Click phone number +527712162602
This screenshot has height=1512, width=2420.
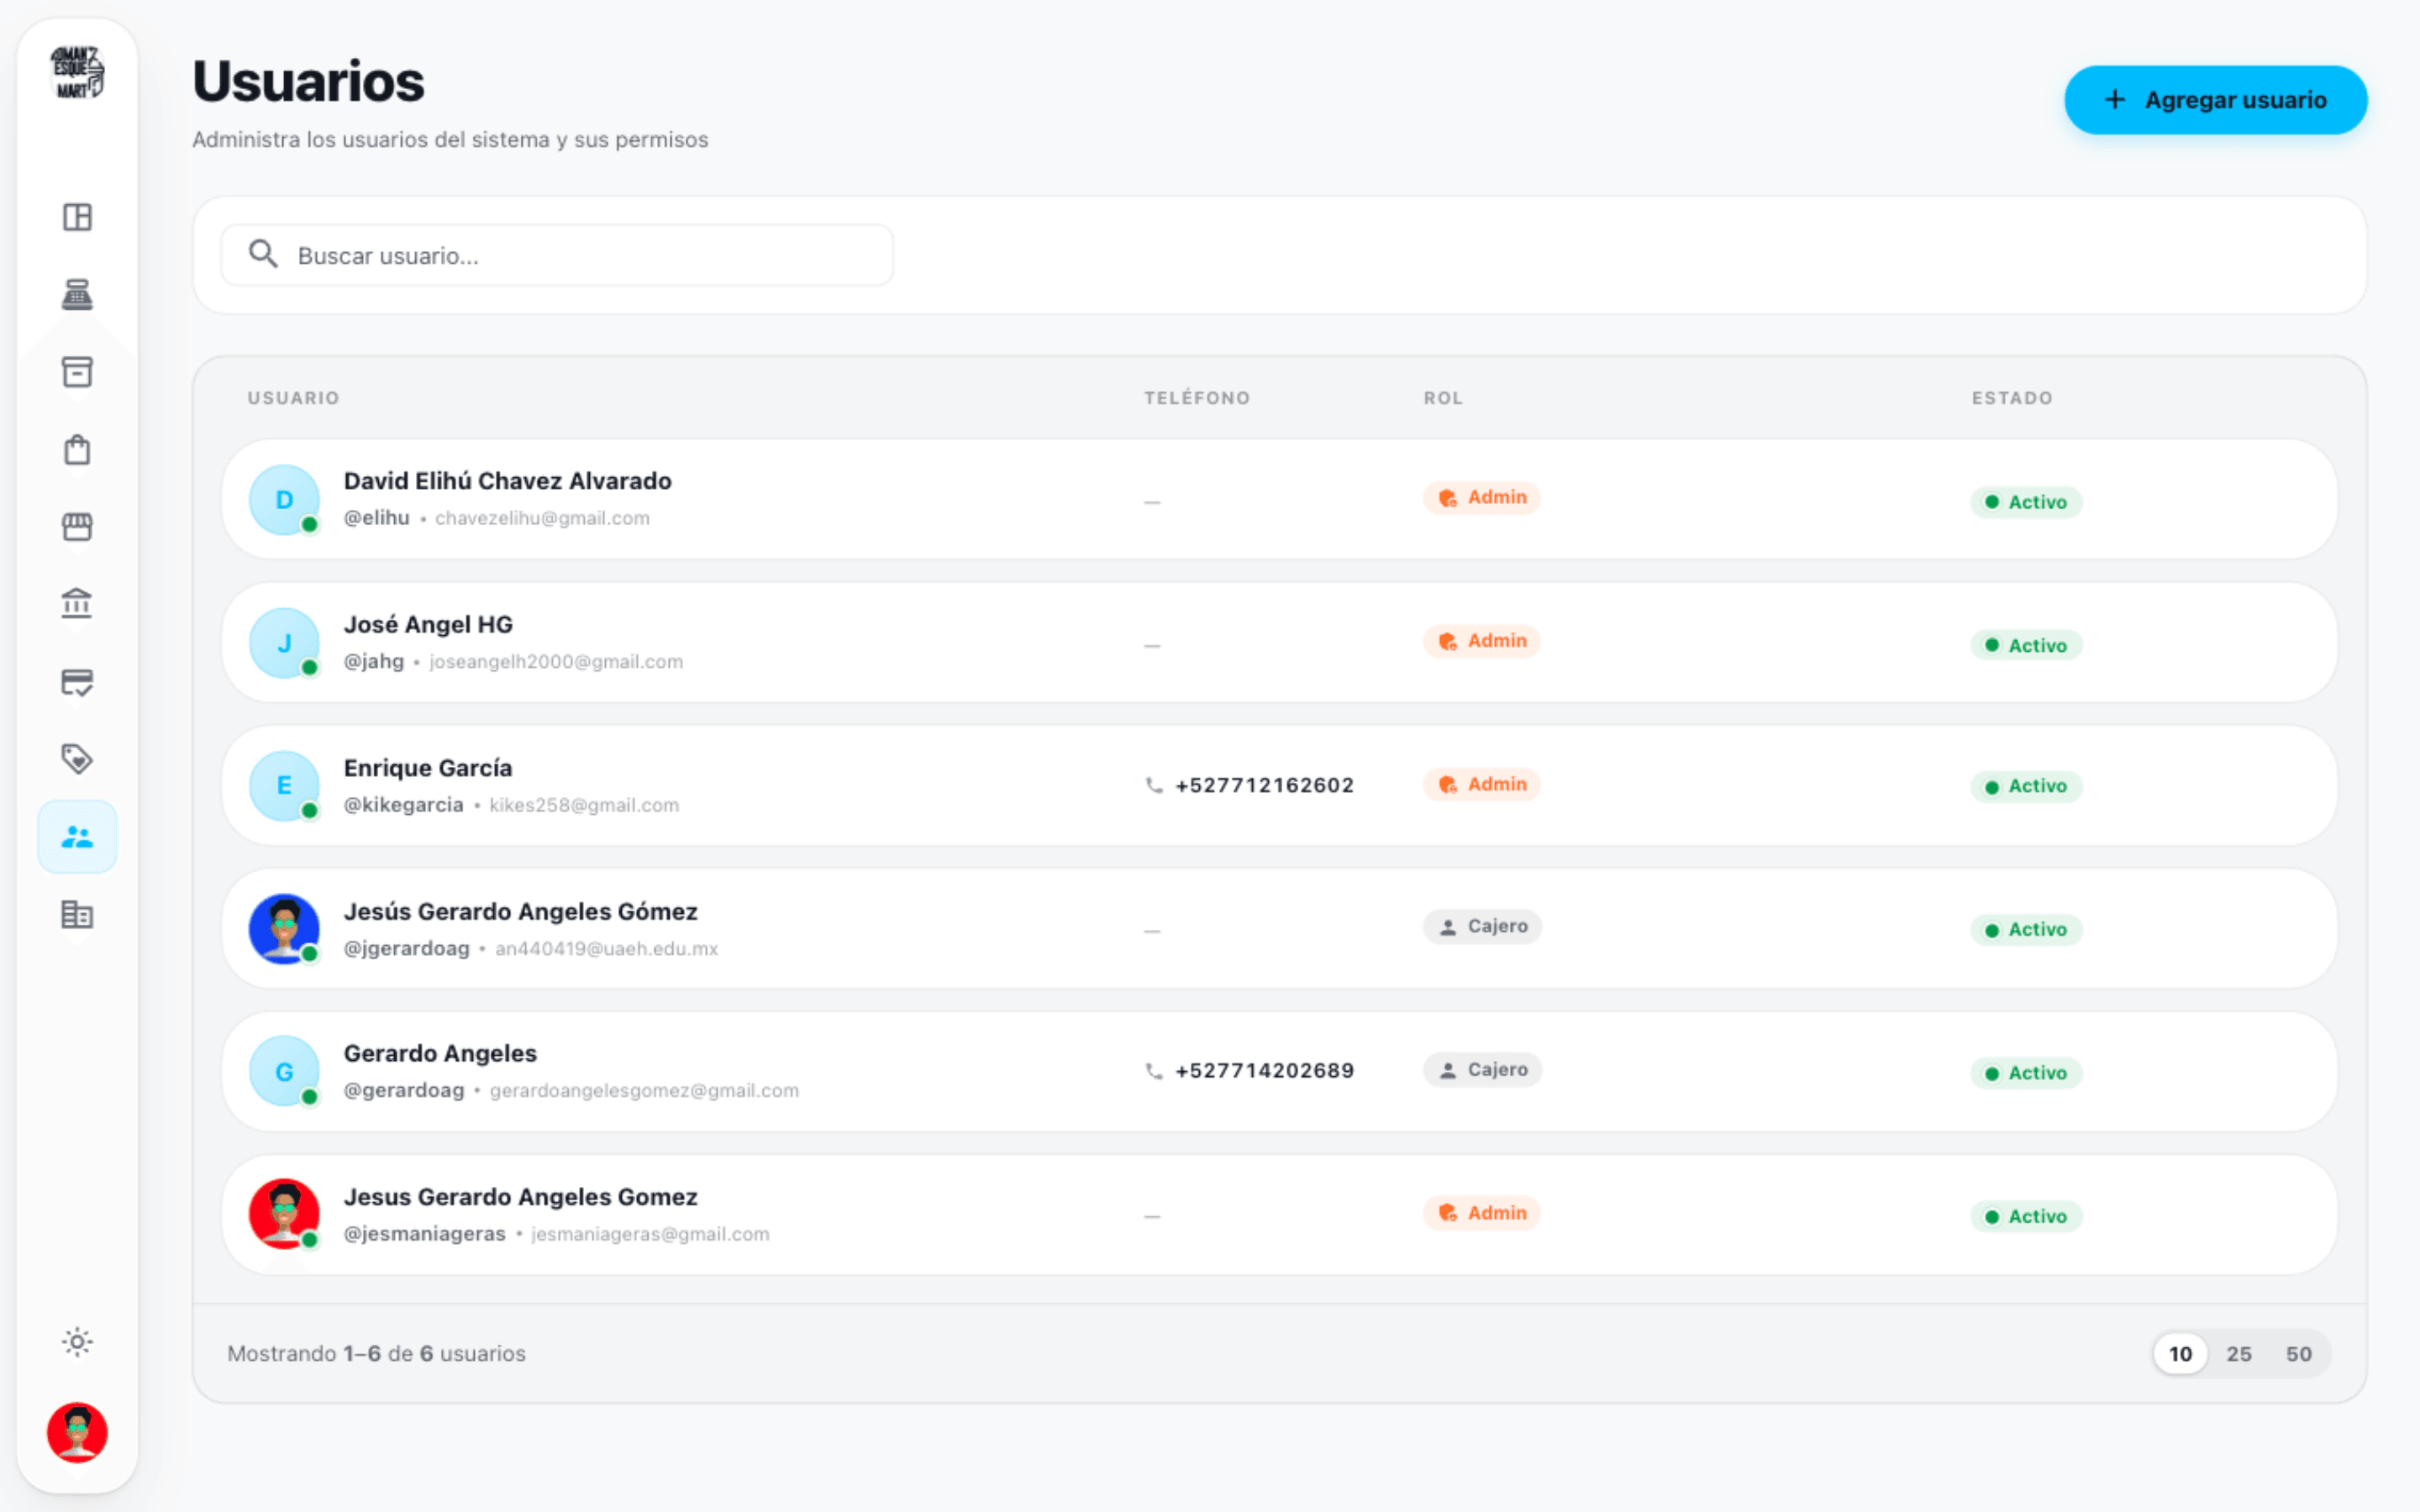(x=1265, y=785)
